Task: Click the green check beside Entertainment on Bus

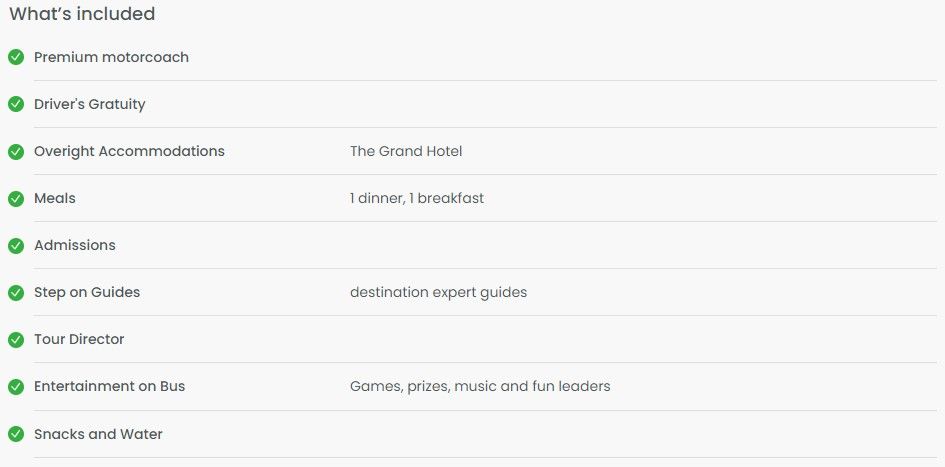Action: (16, 387)
